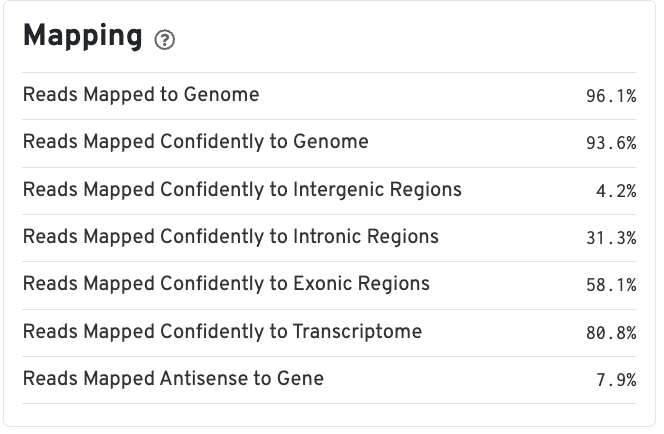Click the word Exonic in the table
The image size is (664, 434).
coord(323,284)
